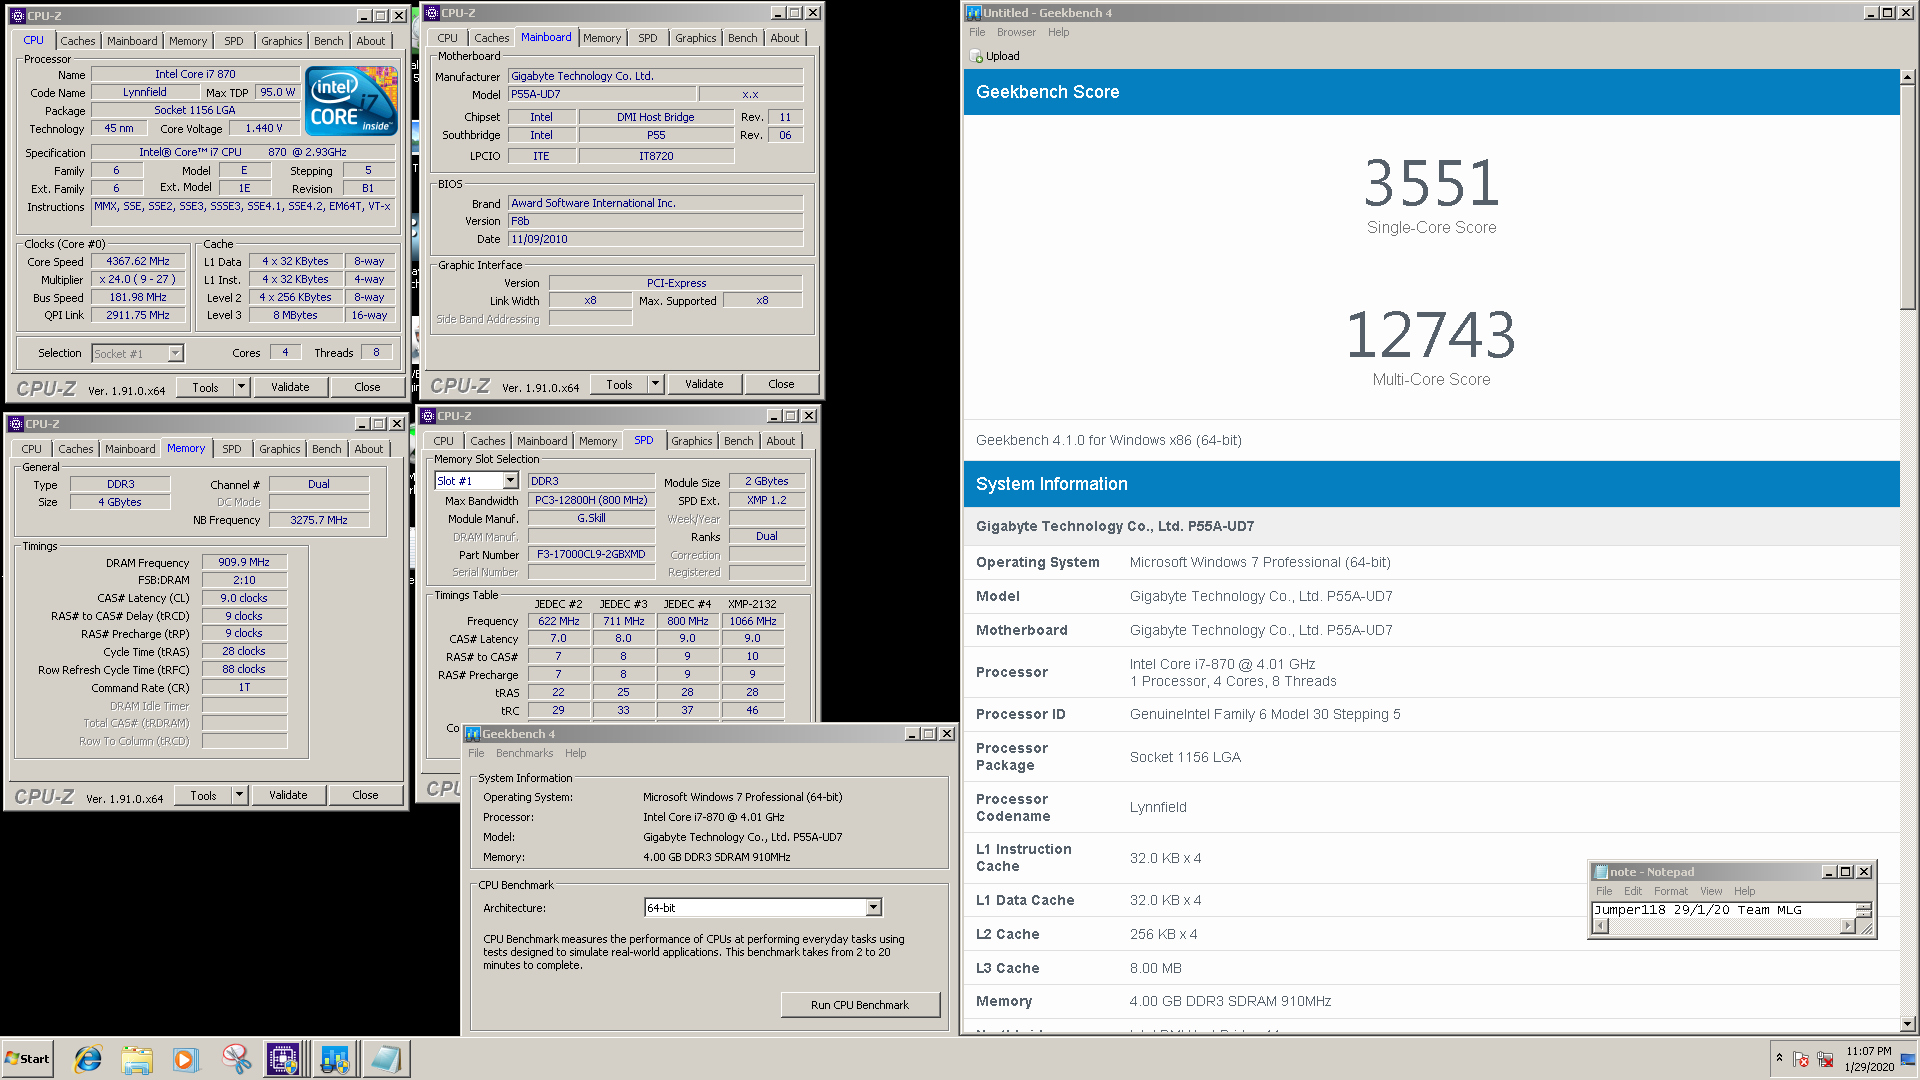Open Graphics tab in CPU-Z Mainboard window
The width and height of the screenshot is (1920, 1080).
(x=695, y=38)
